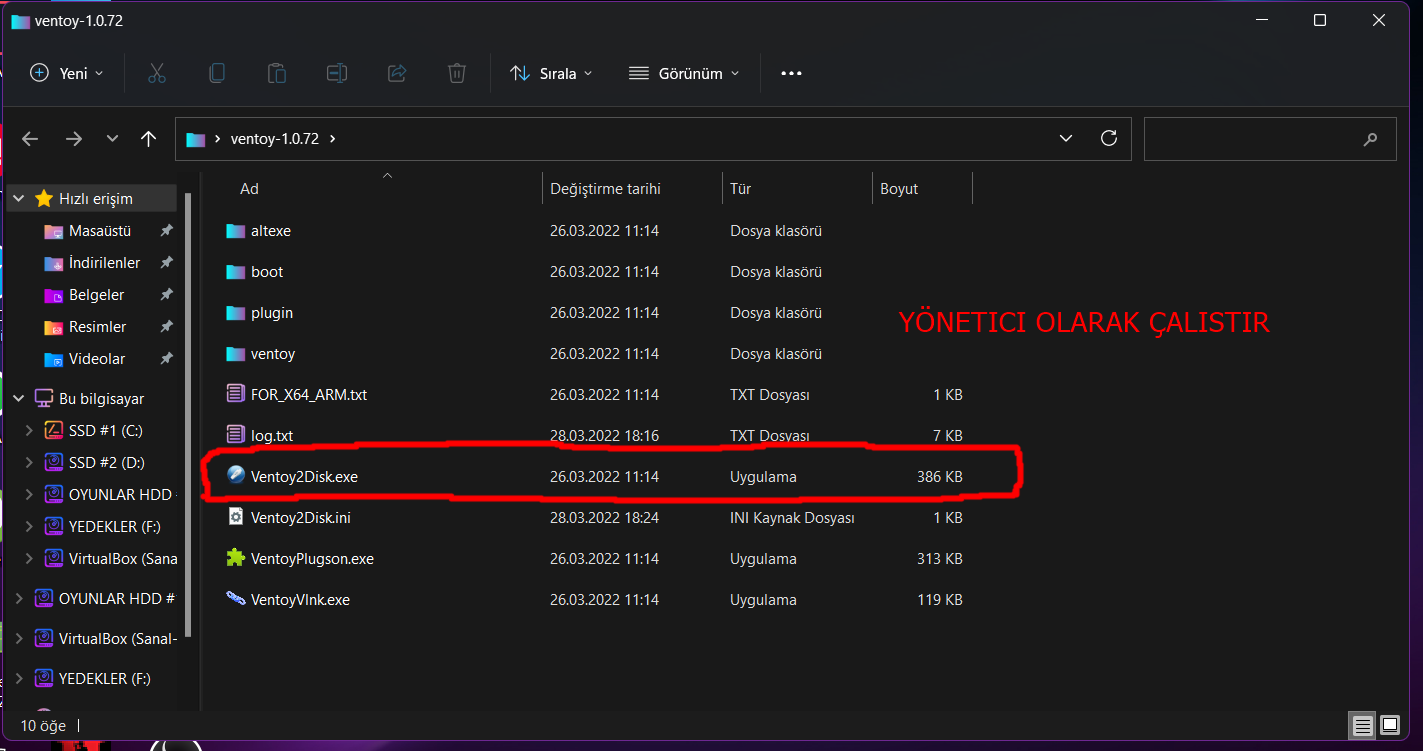This screenshot has width=1423, height=751.
Task: Go back with the left arrow
Action: pyautogui.click(x=30, y=139)
